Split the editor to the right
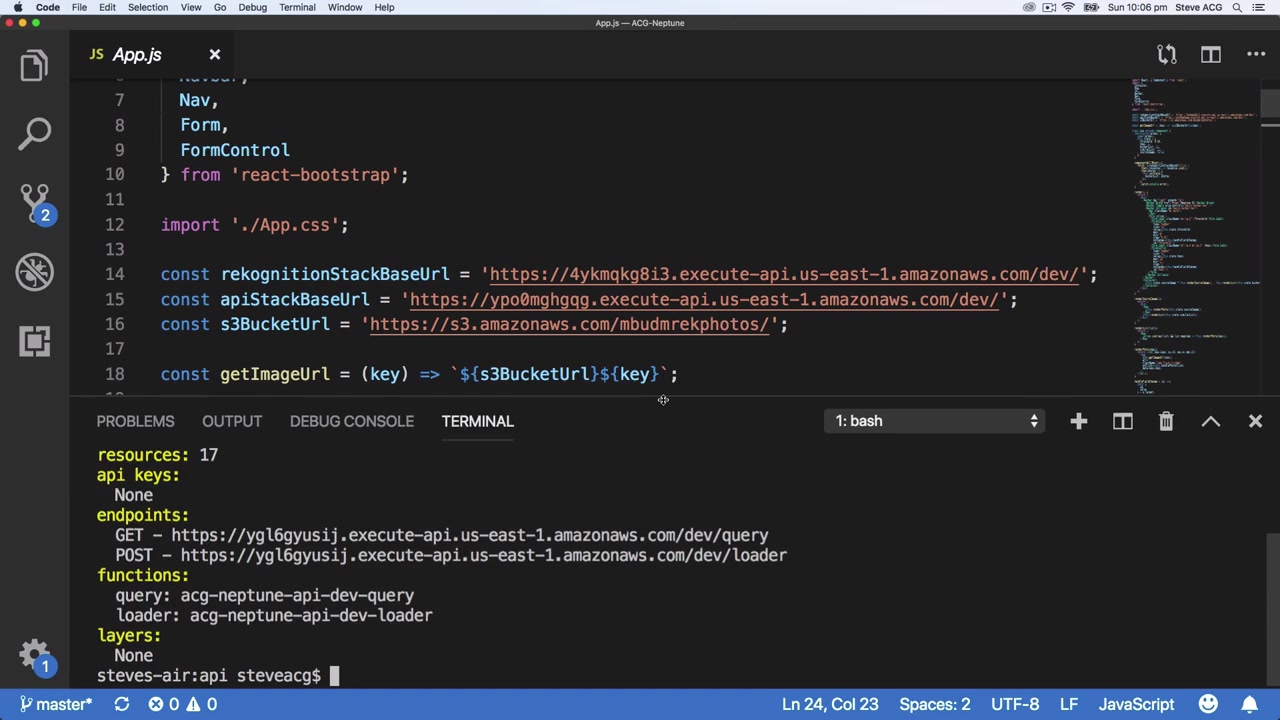 pos(1210,55)
